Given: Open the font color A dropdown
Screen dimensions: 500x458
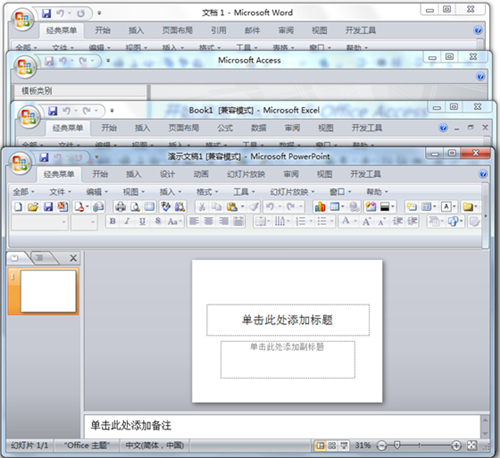Looking at the screenshot, I should pos(355,221).
